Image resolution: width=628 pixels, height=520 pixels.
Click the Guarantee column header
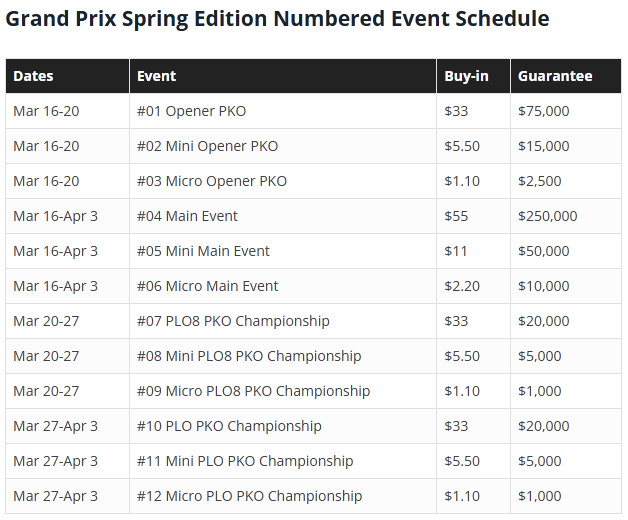point(555,76)
